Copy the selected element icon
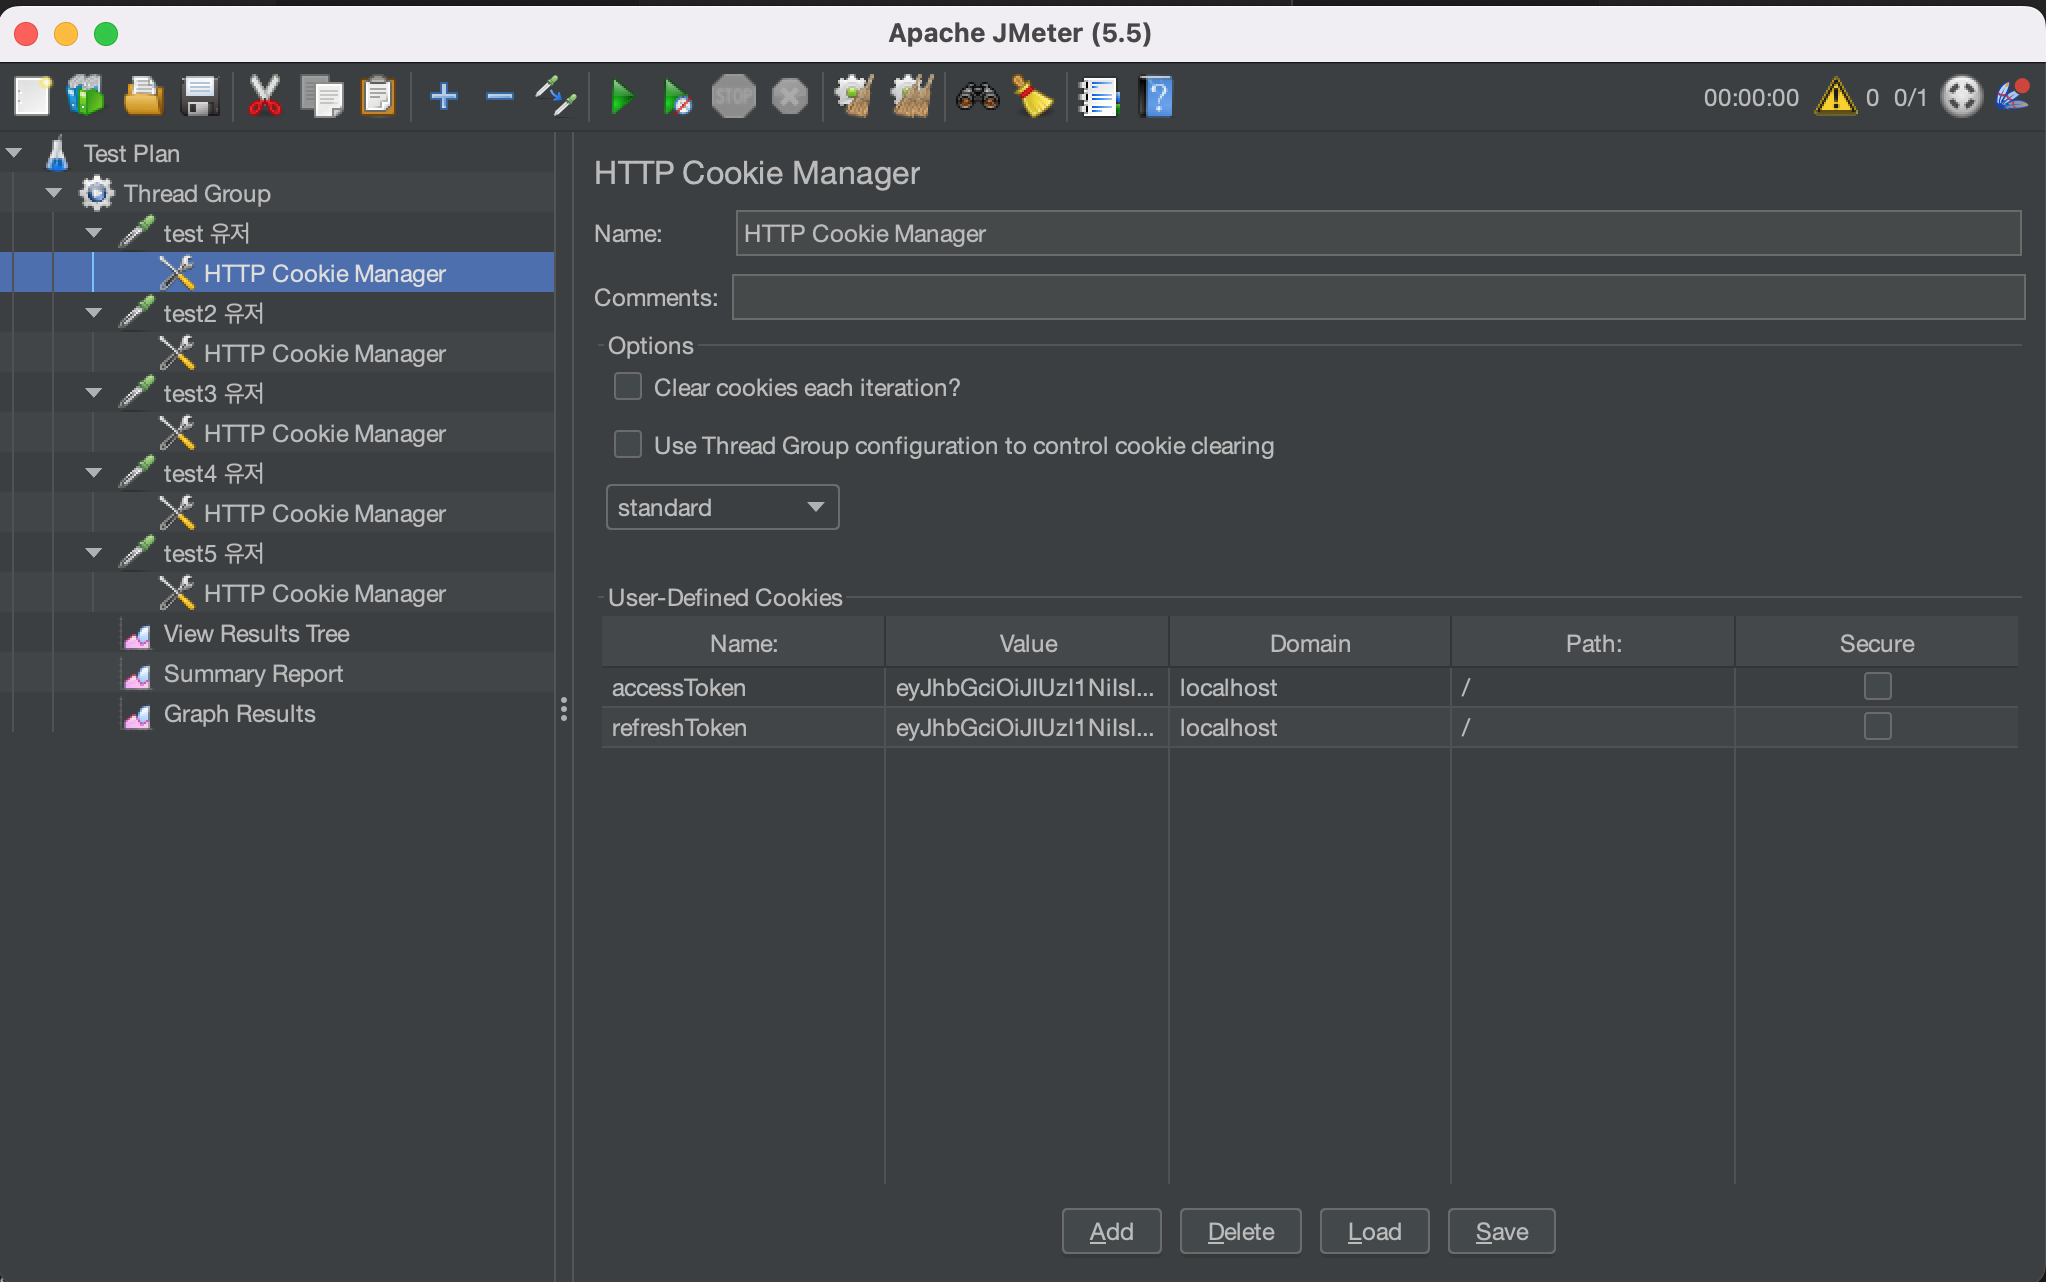Image resolution: width=2046 pixels, height=1282 pixels. click(x=322, y=97)
